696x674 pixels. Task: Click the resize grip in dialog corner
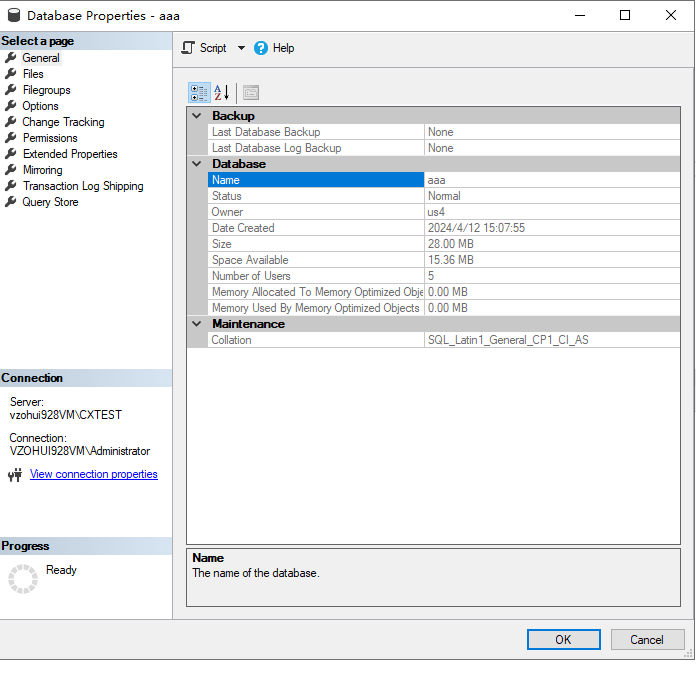[x=688, y=654]
